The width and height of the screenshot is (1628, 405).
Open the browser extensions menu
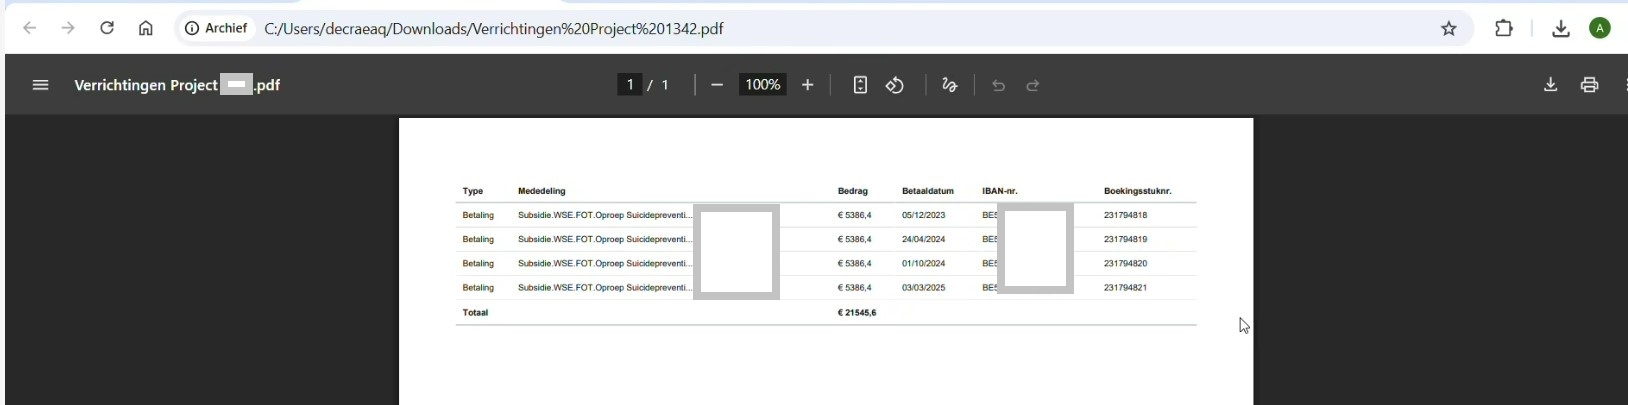[1504, 28]
